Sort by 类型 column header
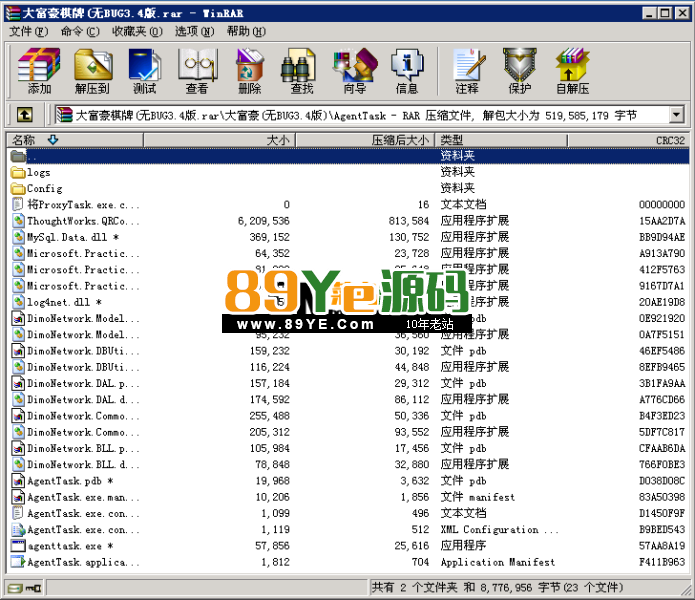 click(x=501, y=140)
